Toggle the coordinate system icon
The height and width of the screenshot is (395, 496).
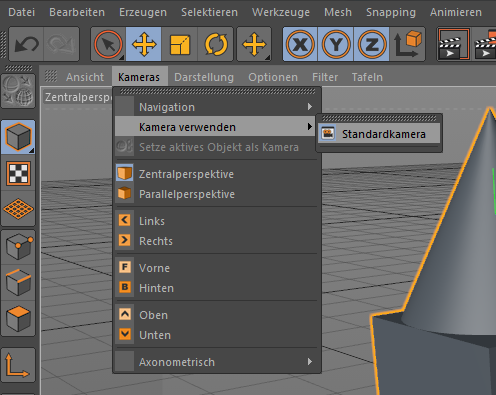[x=407, y=44]
